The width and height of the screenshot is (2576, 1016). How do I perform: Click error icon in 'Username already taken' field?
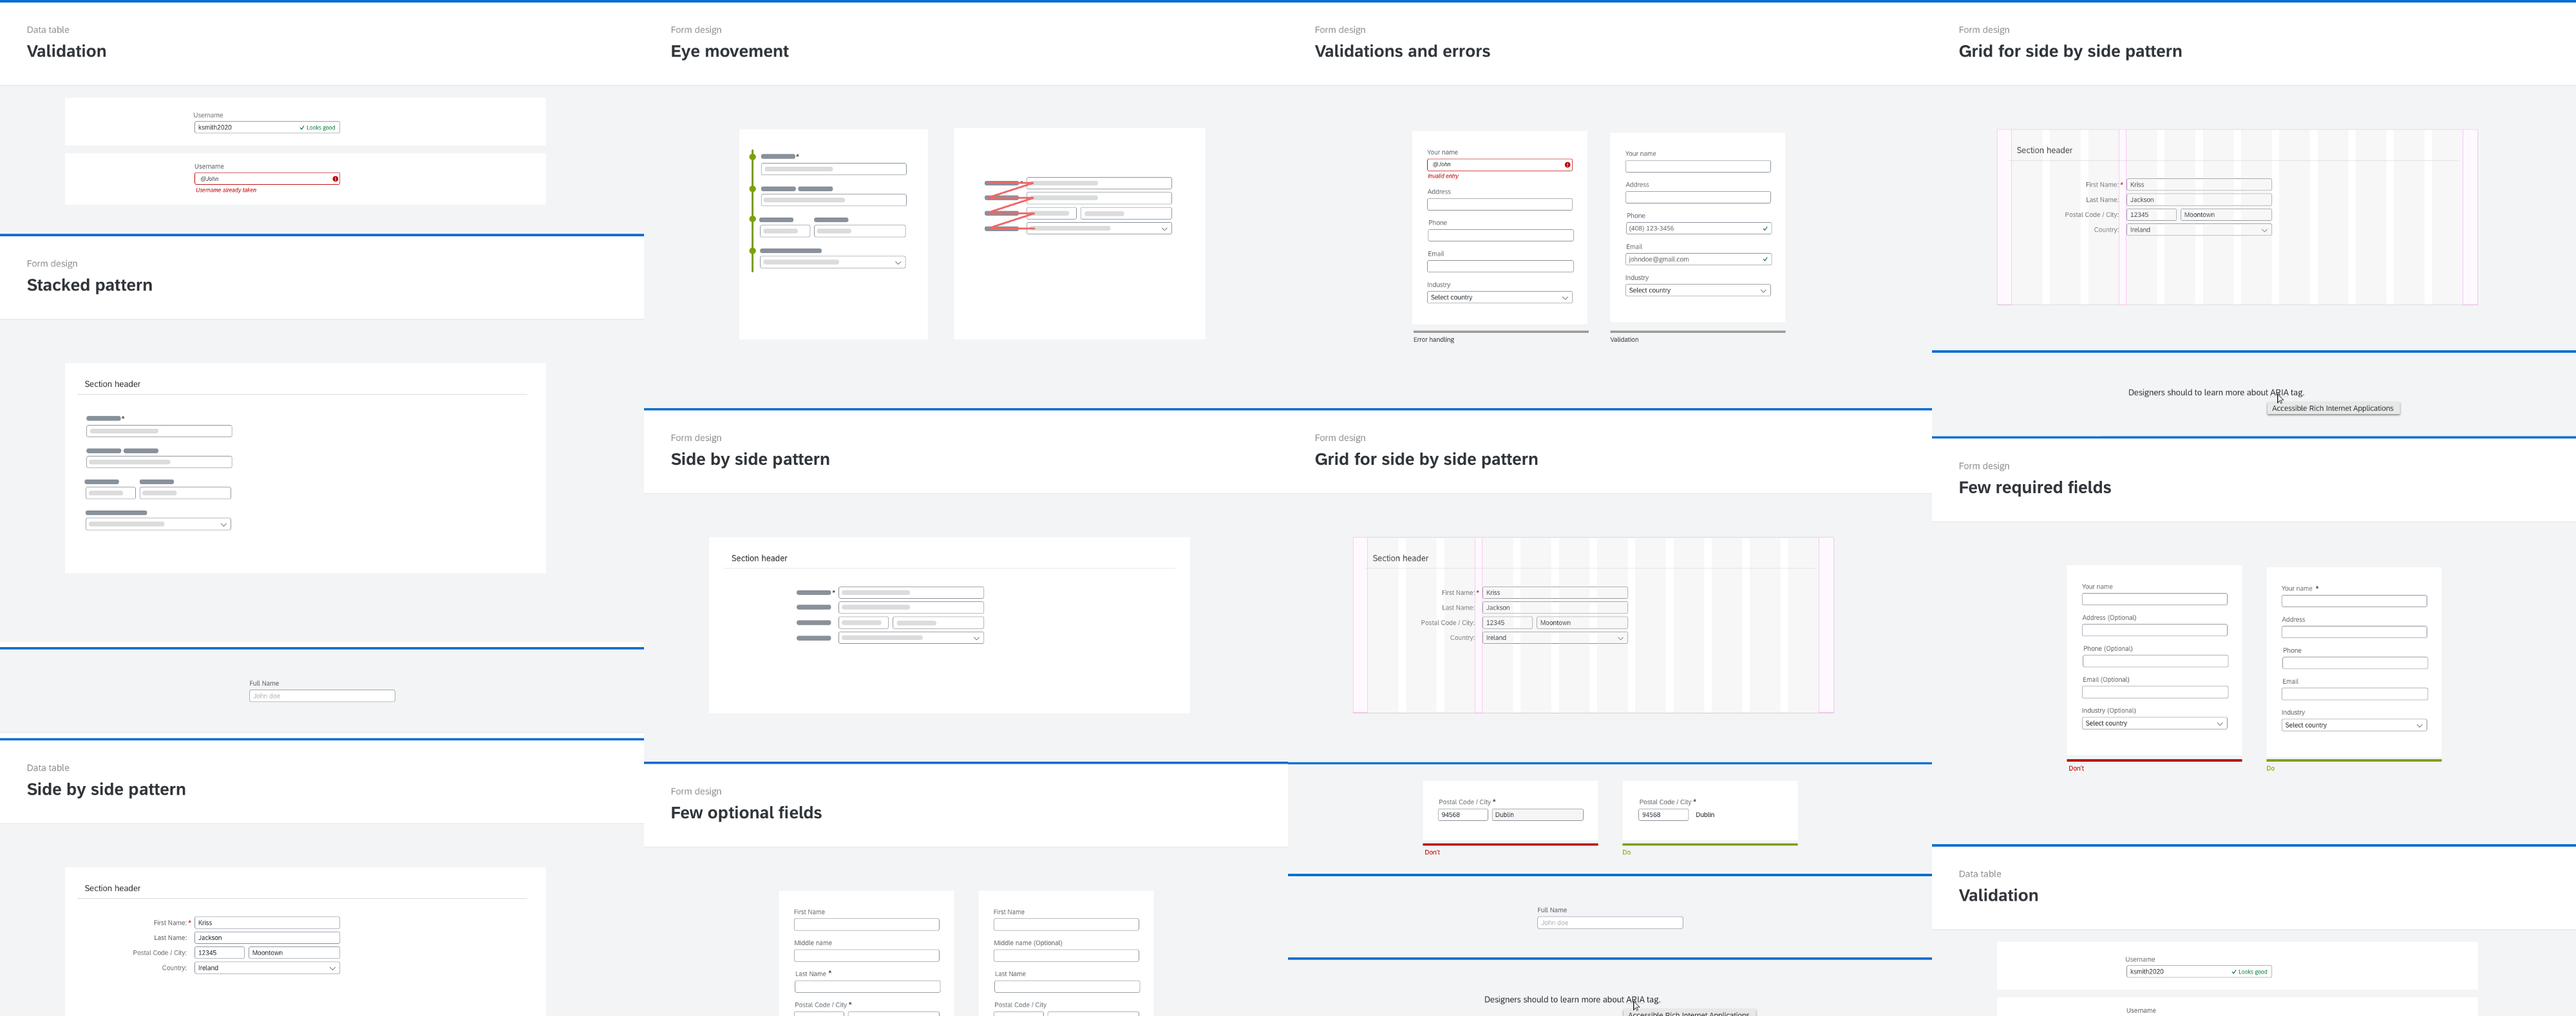(335, 179)
